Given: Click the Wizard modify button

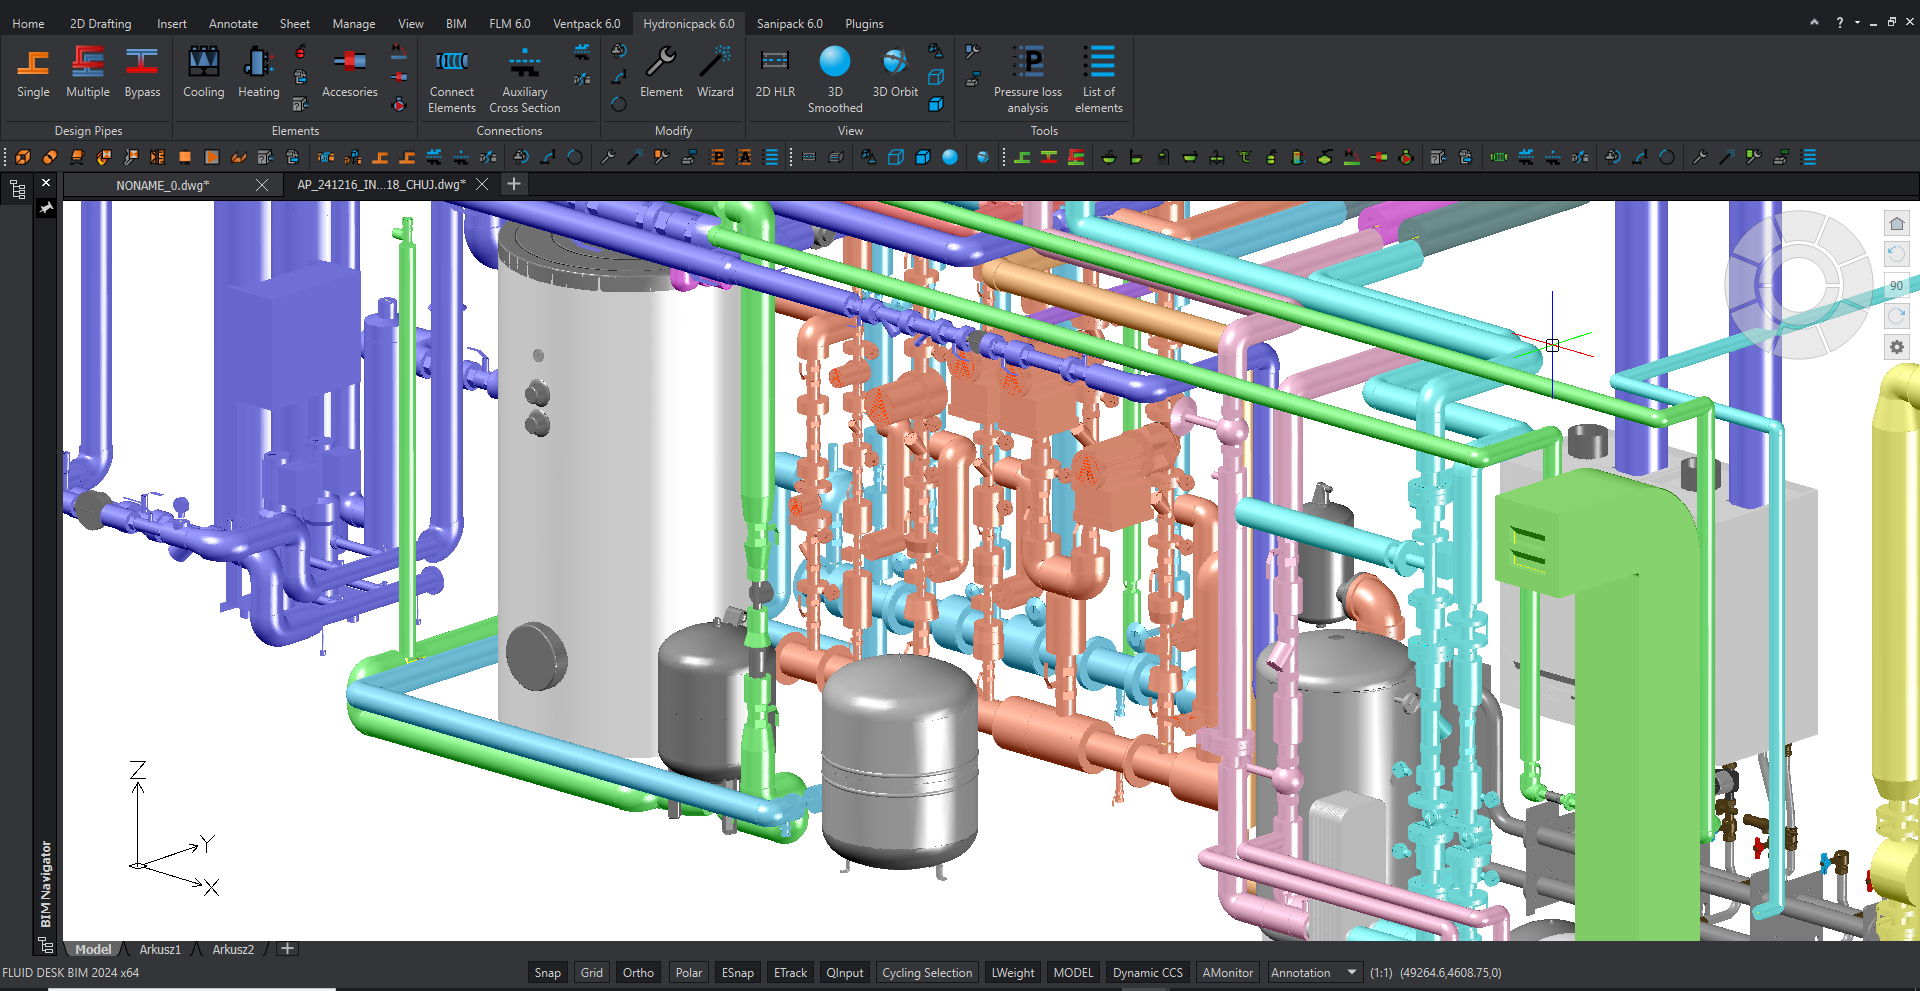Looking at the screenshot, I should click(x=715, y=73).
